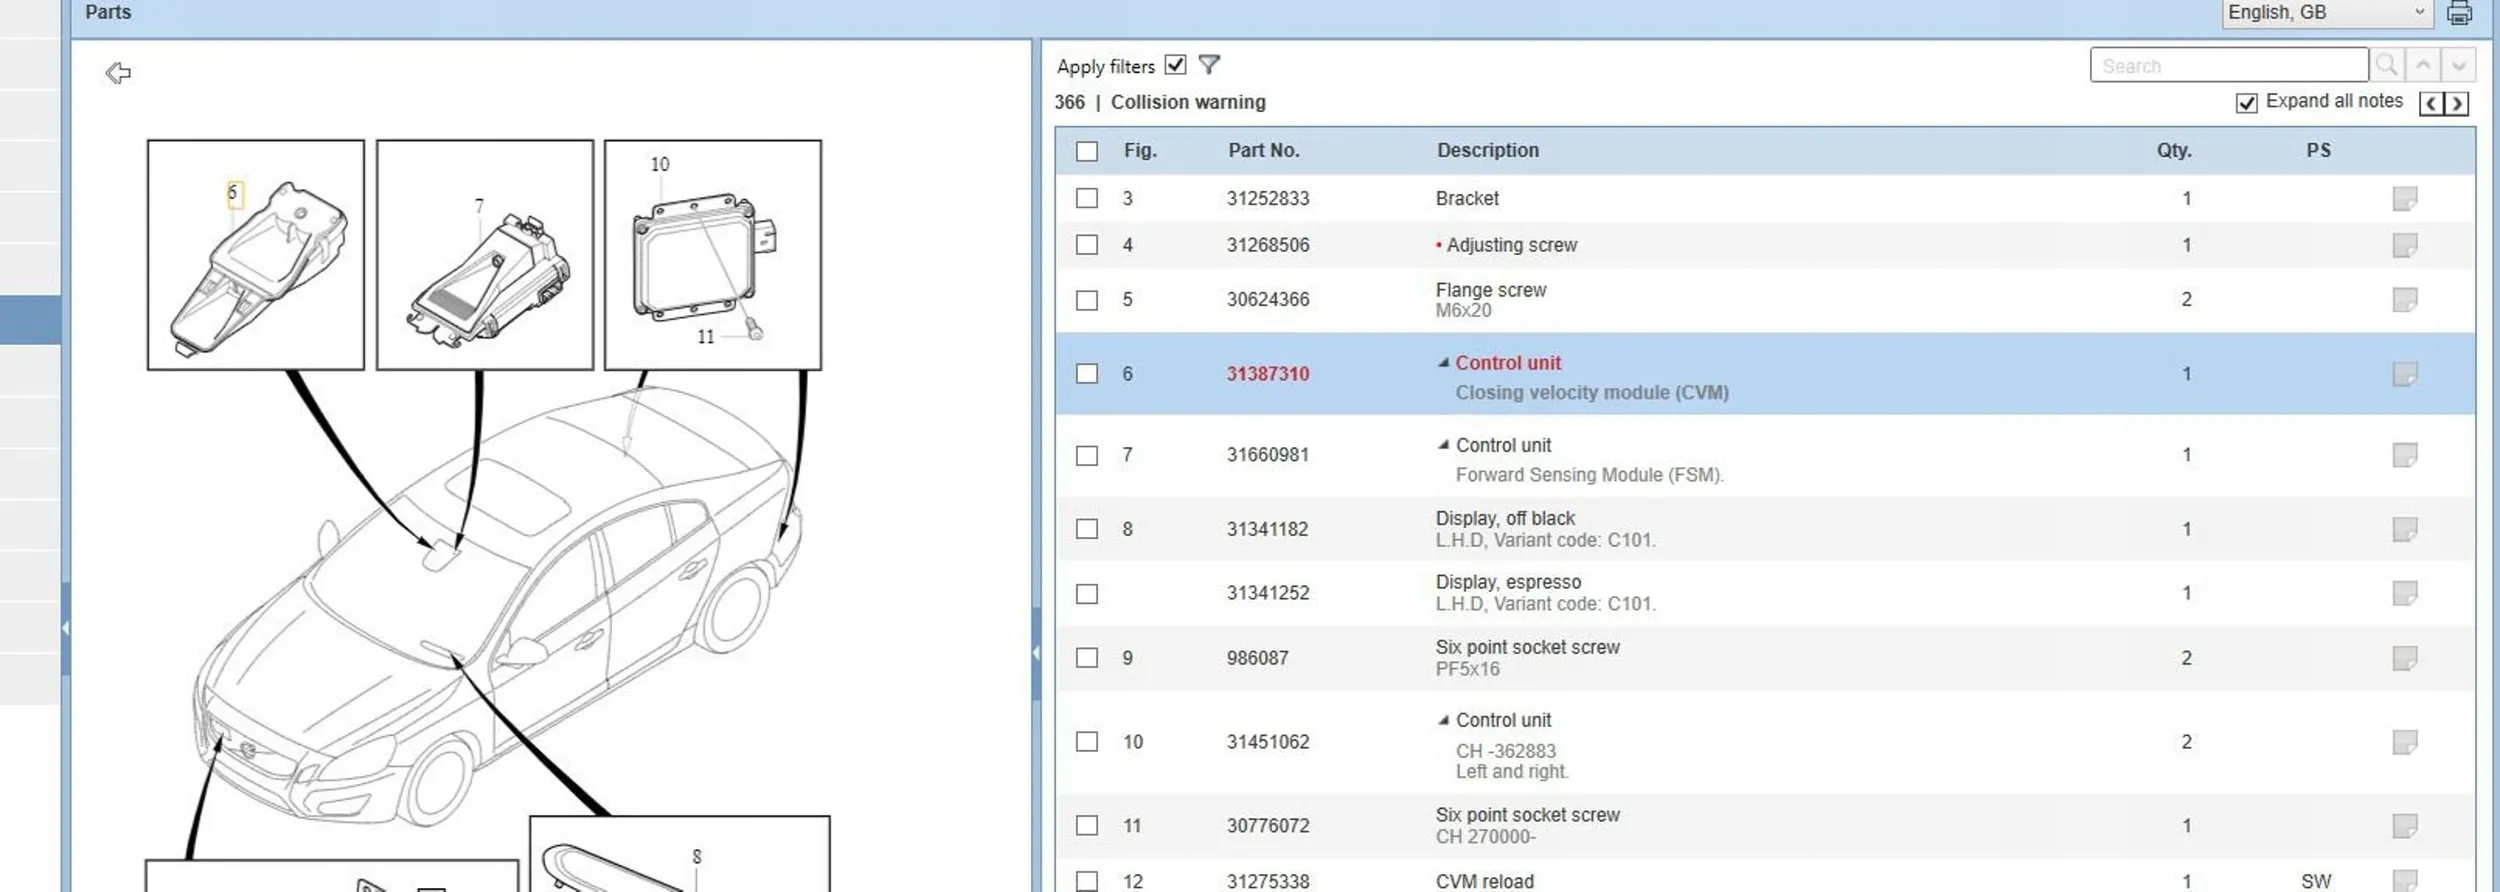Go to previous search result (up arrow)

click(2423, 66)
